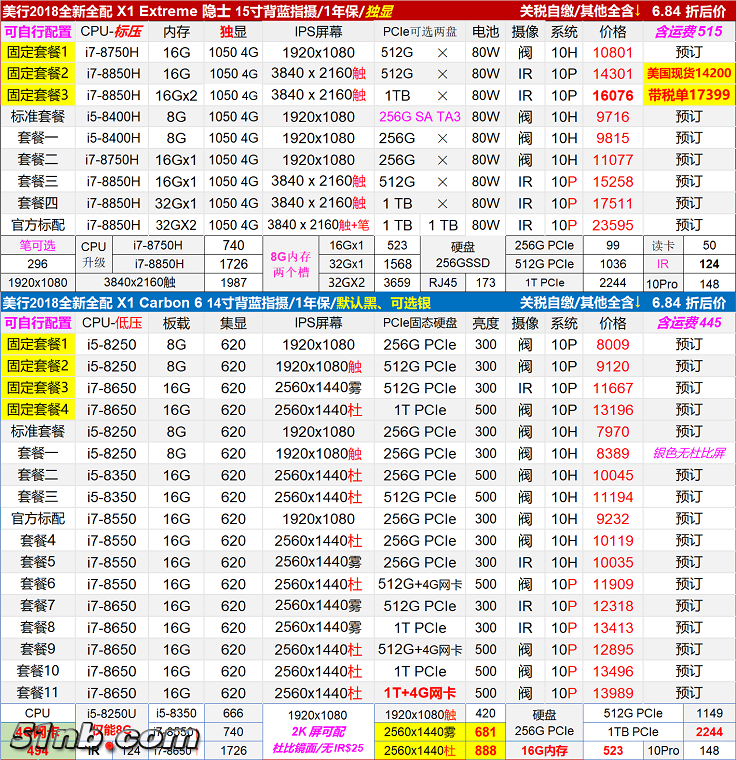
Task: Click the 预订 cell beside price 13989
Action: [689, 693]
